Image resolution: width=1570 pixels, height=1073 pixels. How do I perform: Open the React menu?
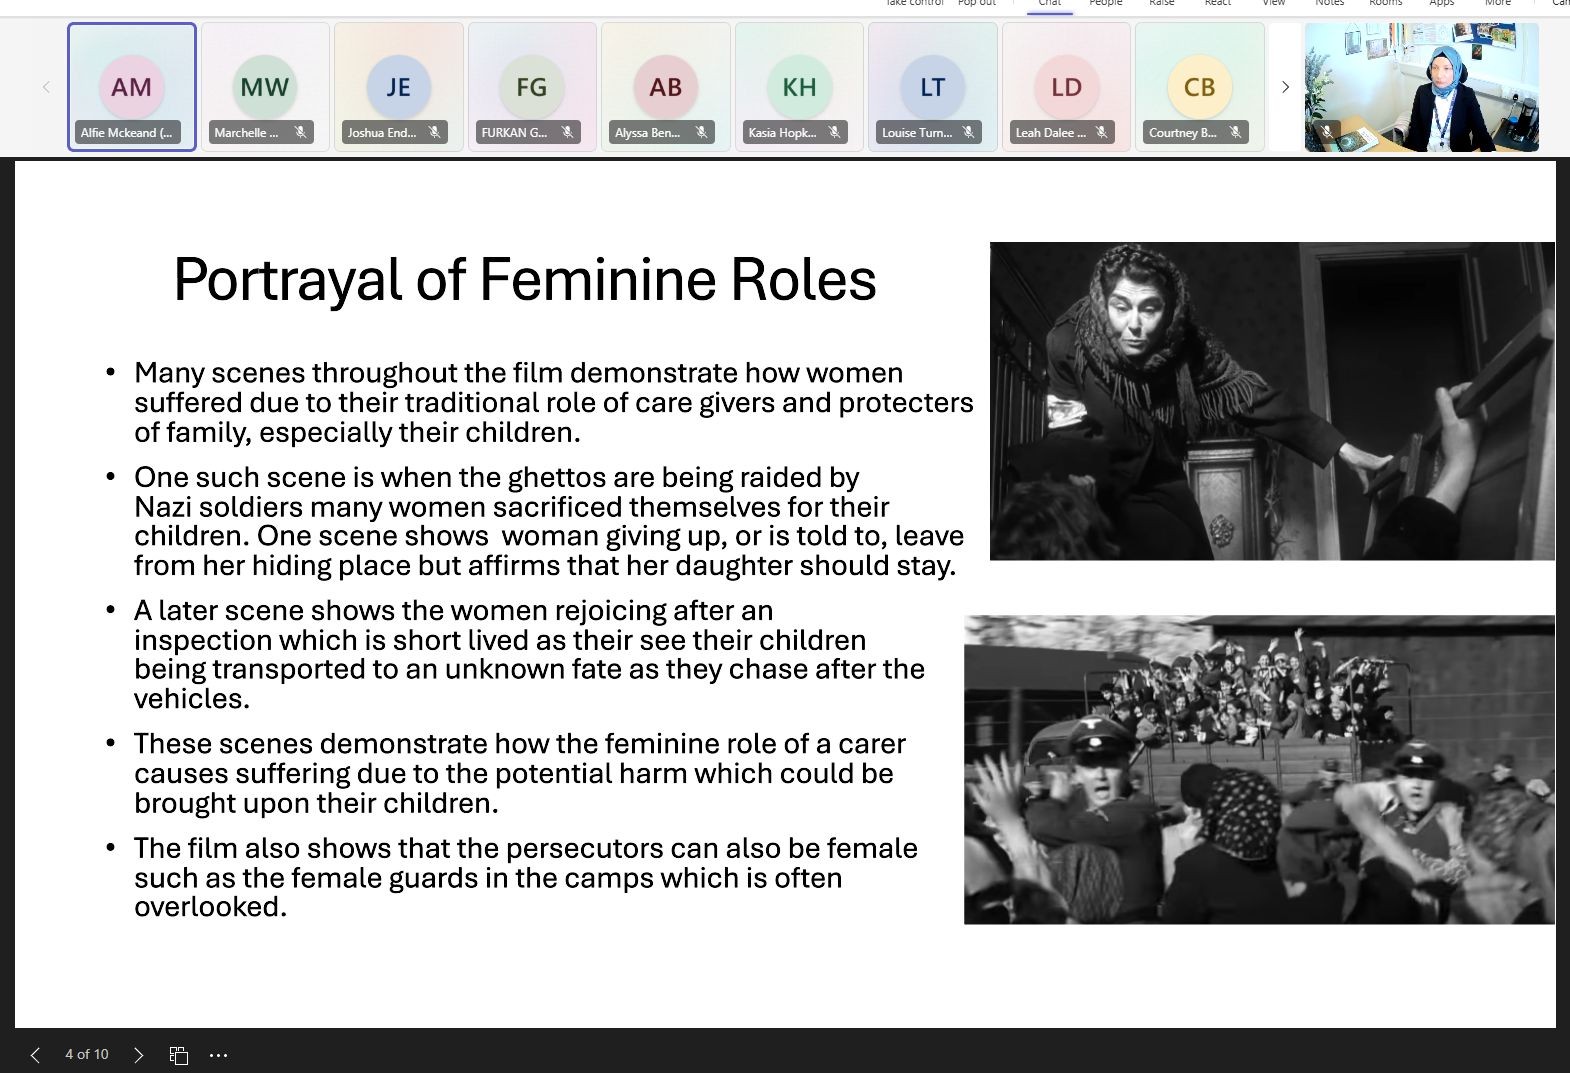pos(1218,4)
